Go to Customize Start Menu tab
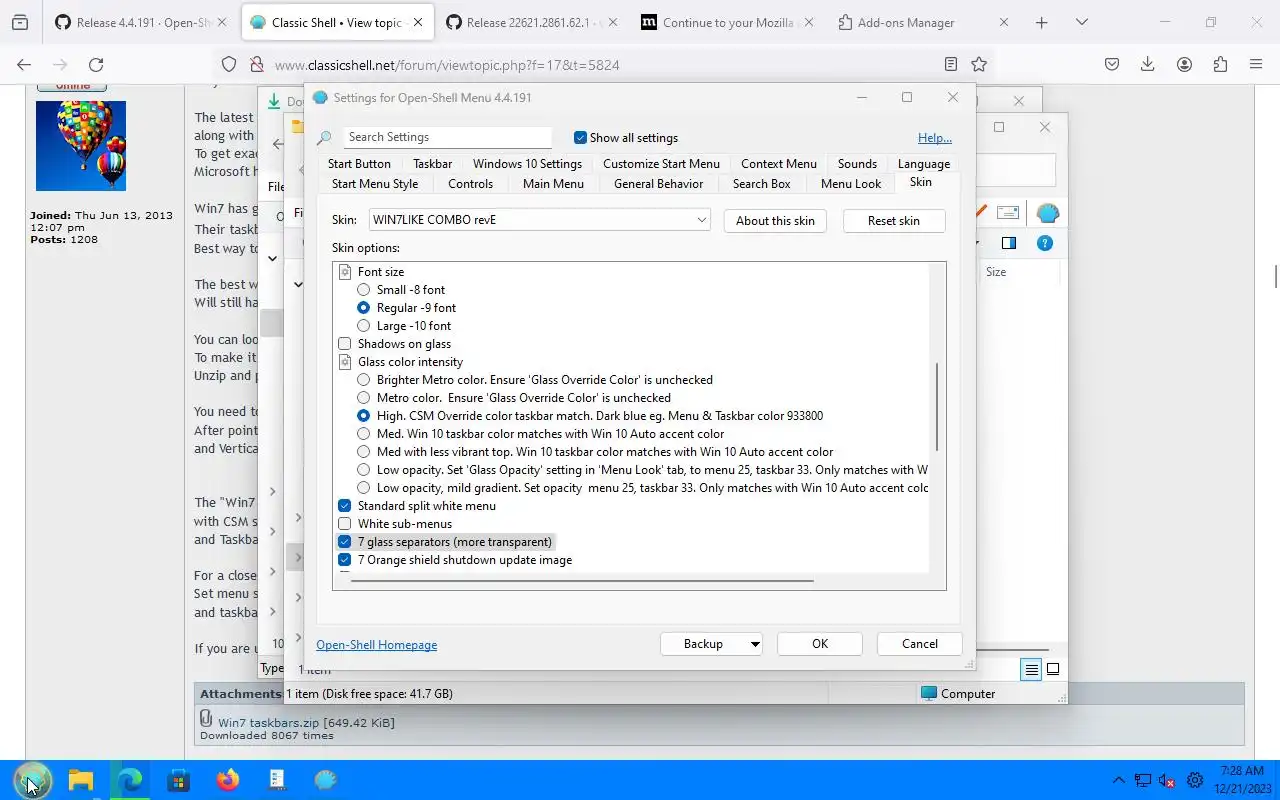The height and width of the screenshot is (800, 1280). (661, 164)
